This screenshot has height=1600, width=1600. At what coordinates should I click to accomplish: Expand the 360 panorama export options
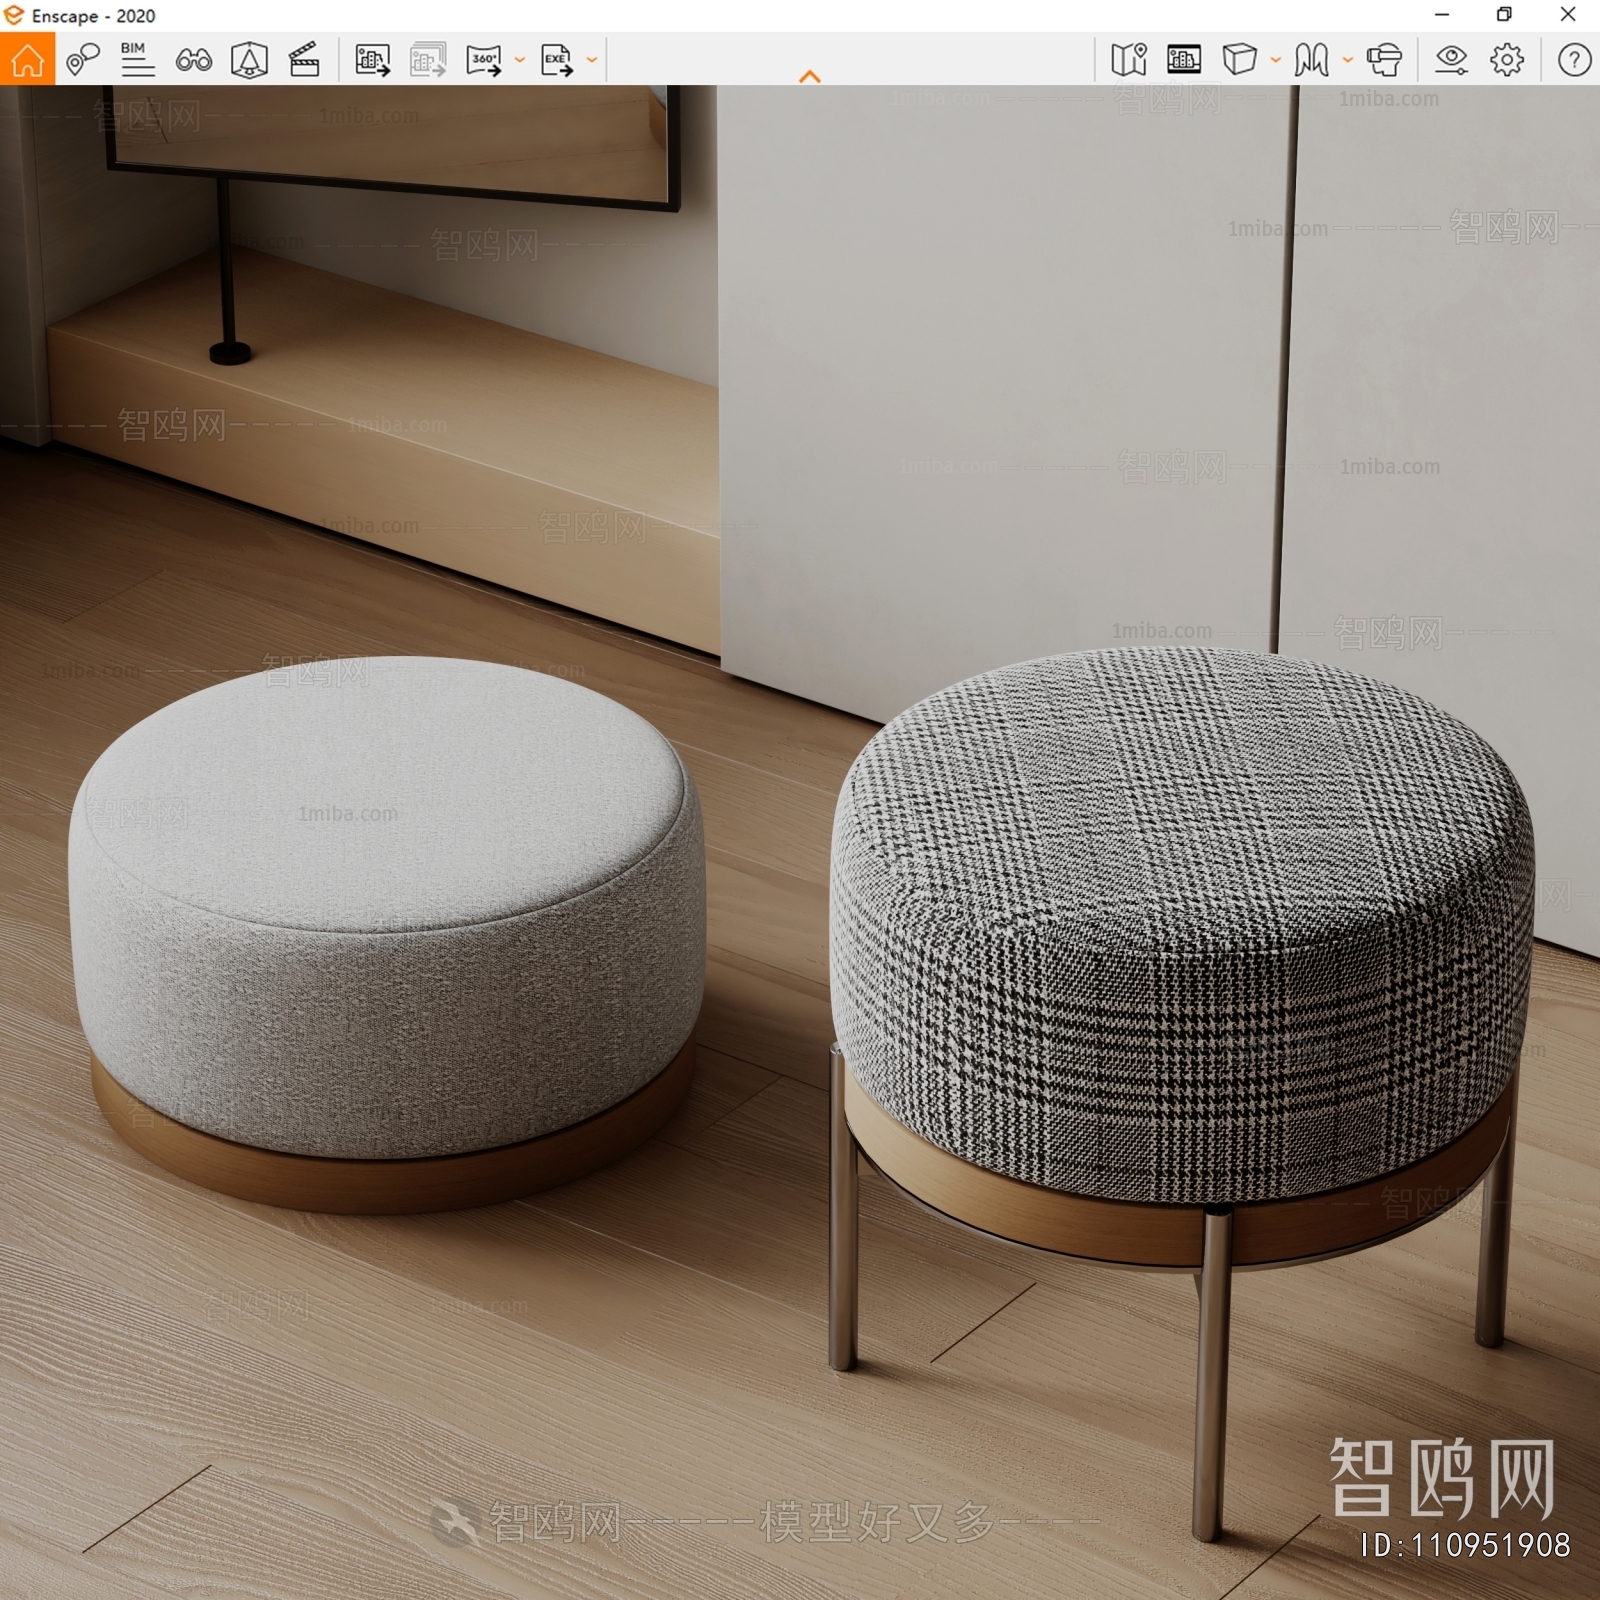(520, 60)
